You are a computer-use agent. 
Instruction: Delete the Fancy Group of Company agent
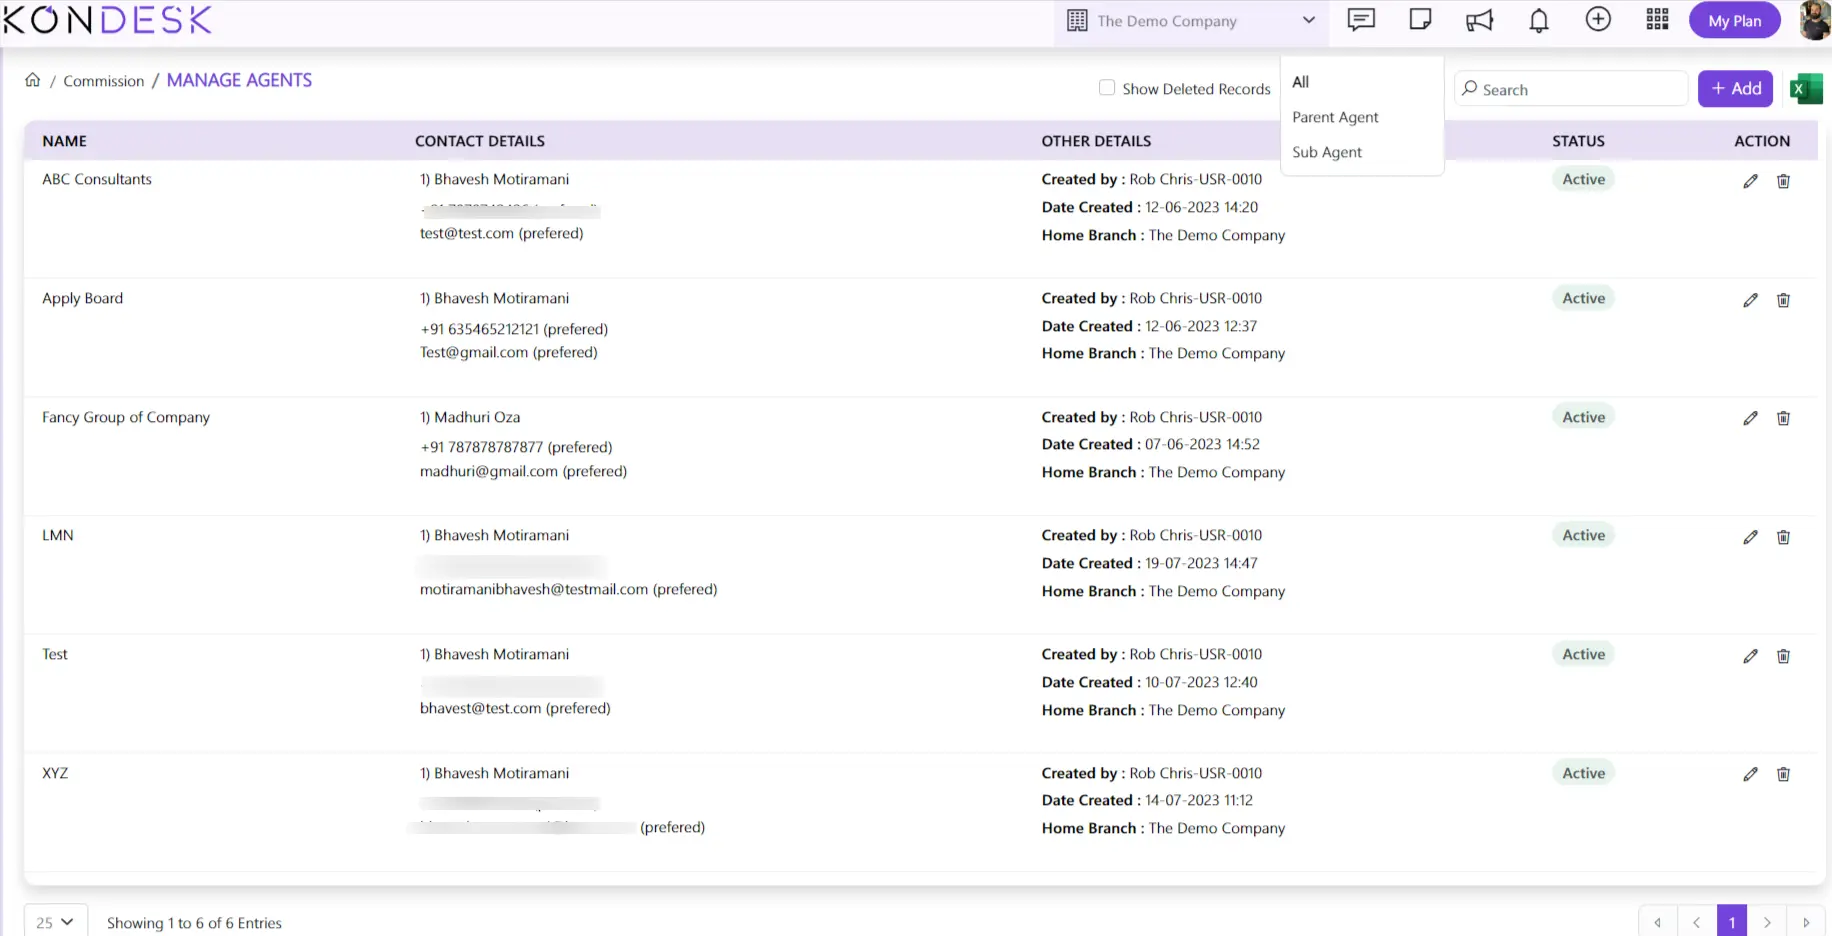(1783, 418)
